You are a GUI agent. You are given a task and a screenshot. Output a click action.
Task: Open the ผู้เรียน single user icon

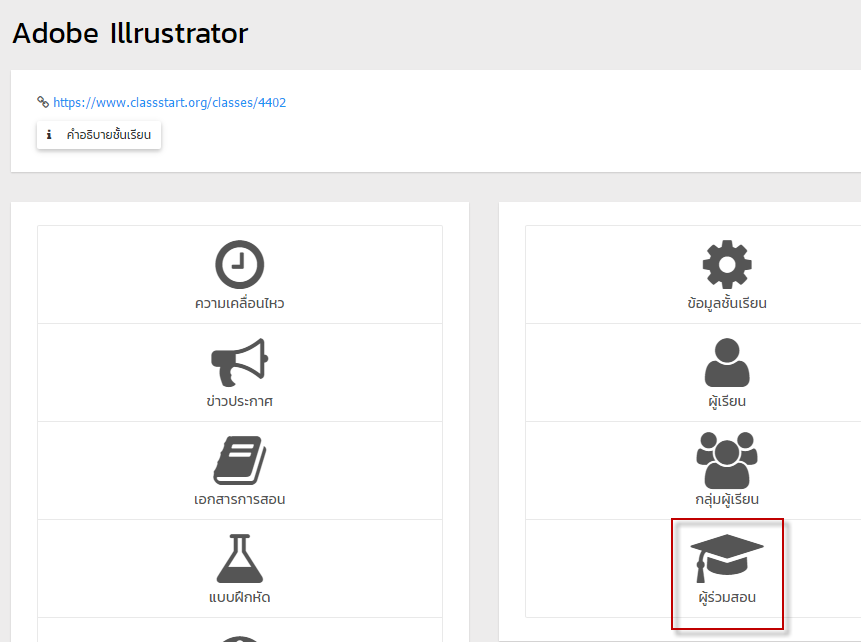pos(727,362)
